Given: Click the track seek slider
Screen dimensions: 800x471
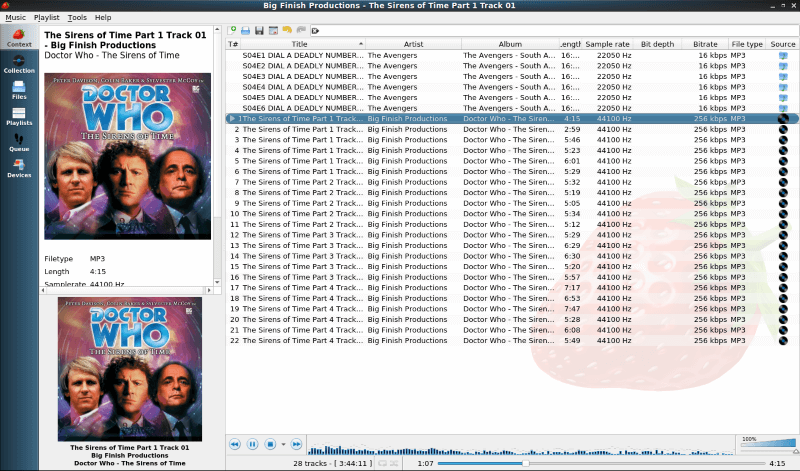Looking at the screenshot, I should [601, 463].
